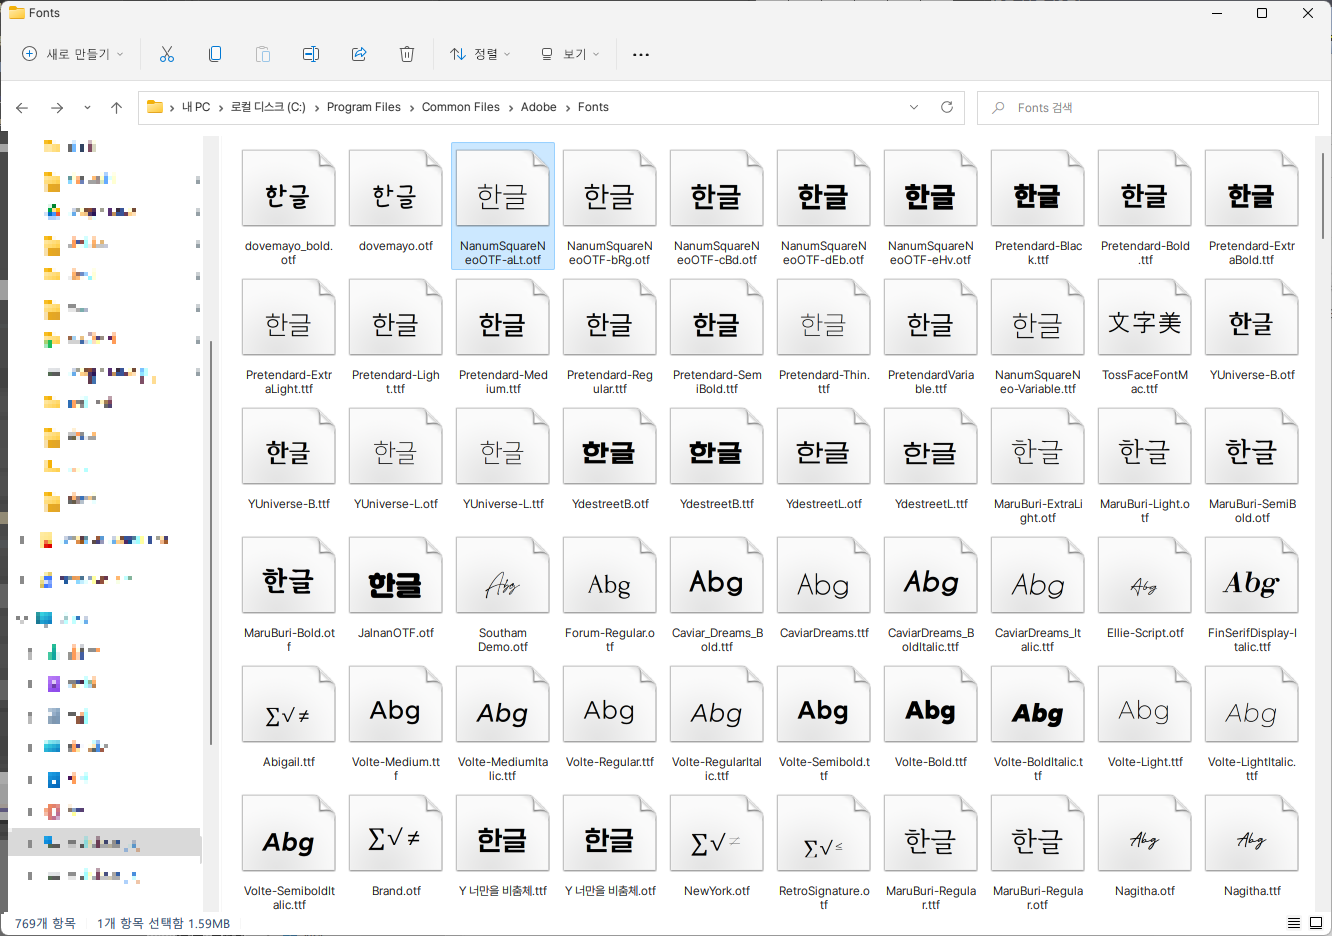1332x936 pixels.
Task: Select Y 너만을 비춤체.ttf file
Action: (x=502, y=844)
